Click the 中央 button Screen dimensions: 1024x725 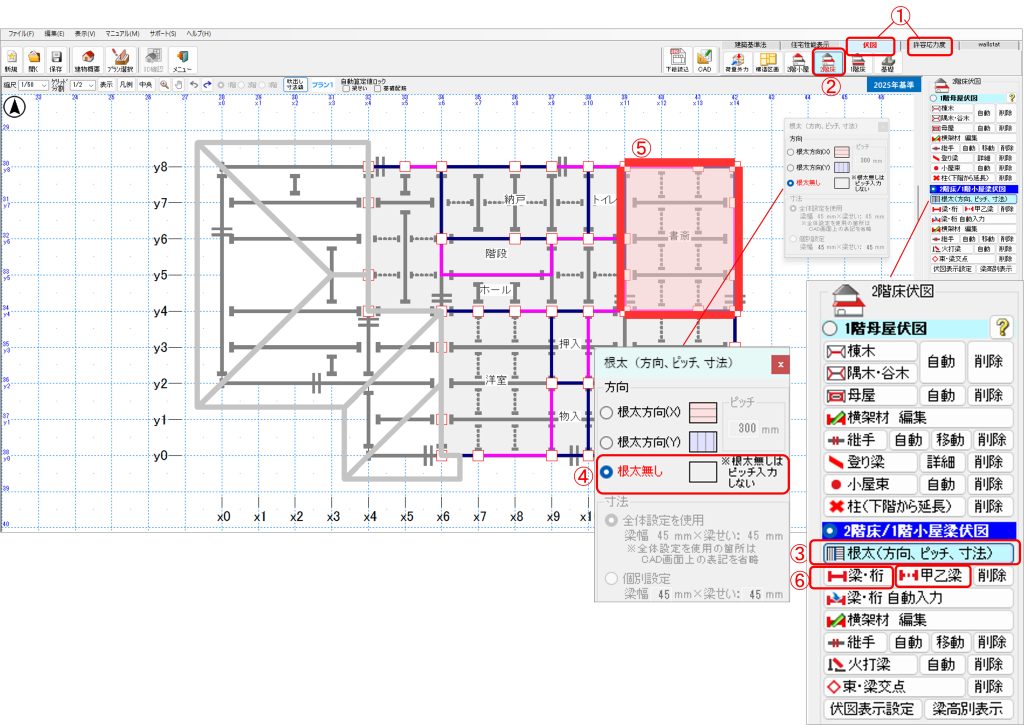point(146,85)
